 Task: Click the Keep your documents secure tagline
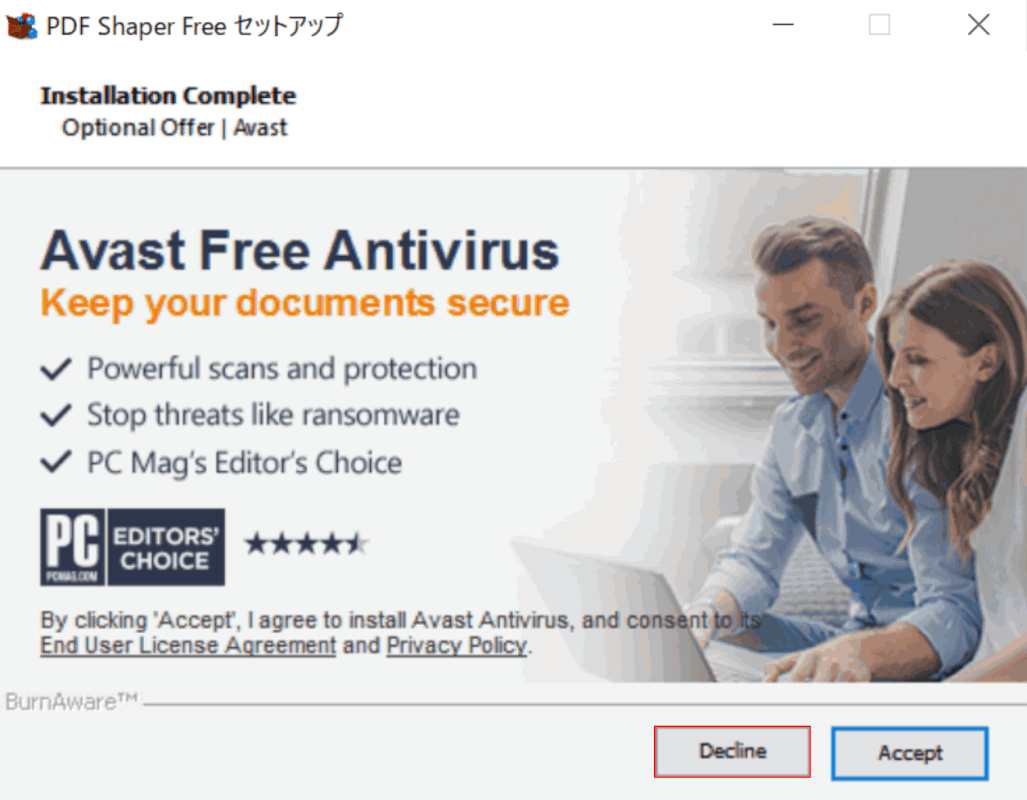[305, 303]
